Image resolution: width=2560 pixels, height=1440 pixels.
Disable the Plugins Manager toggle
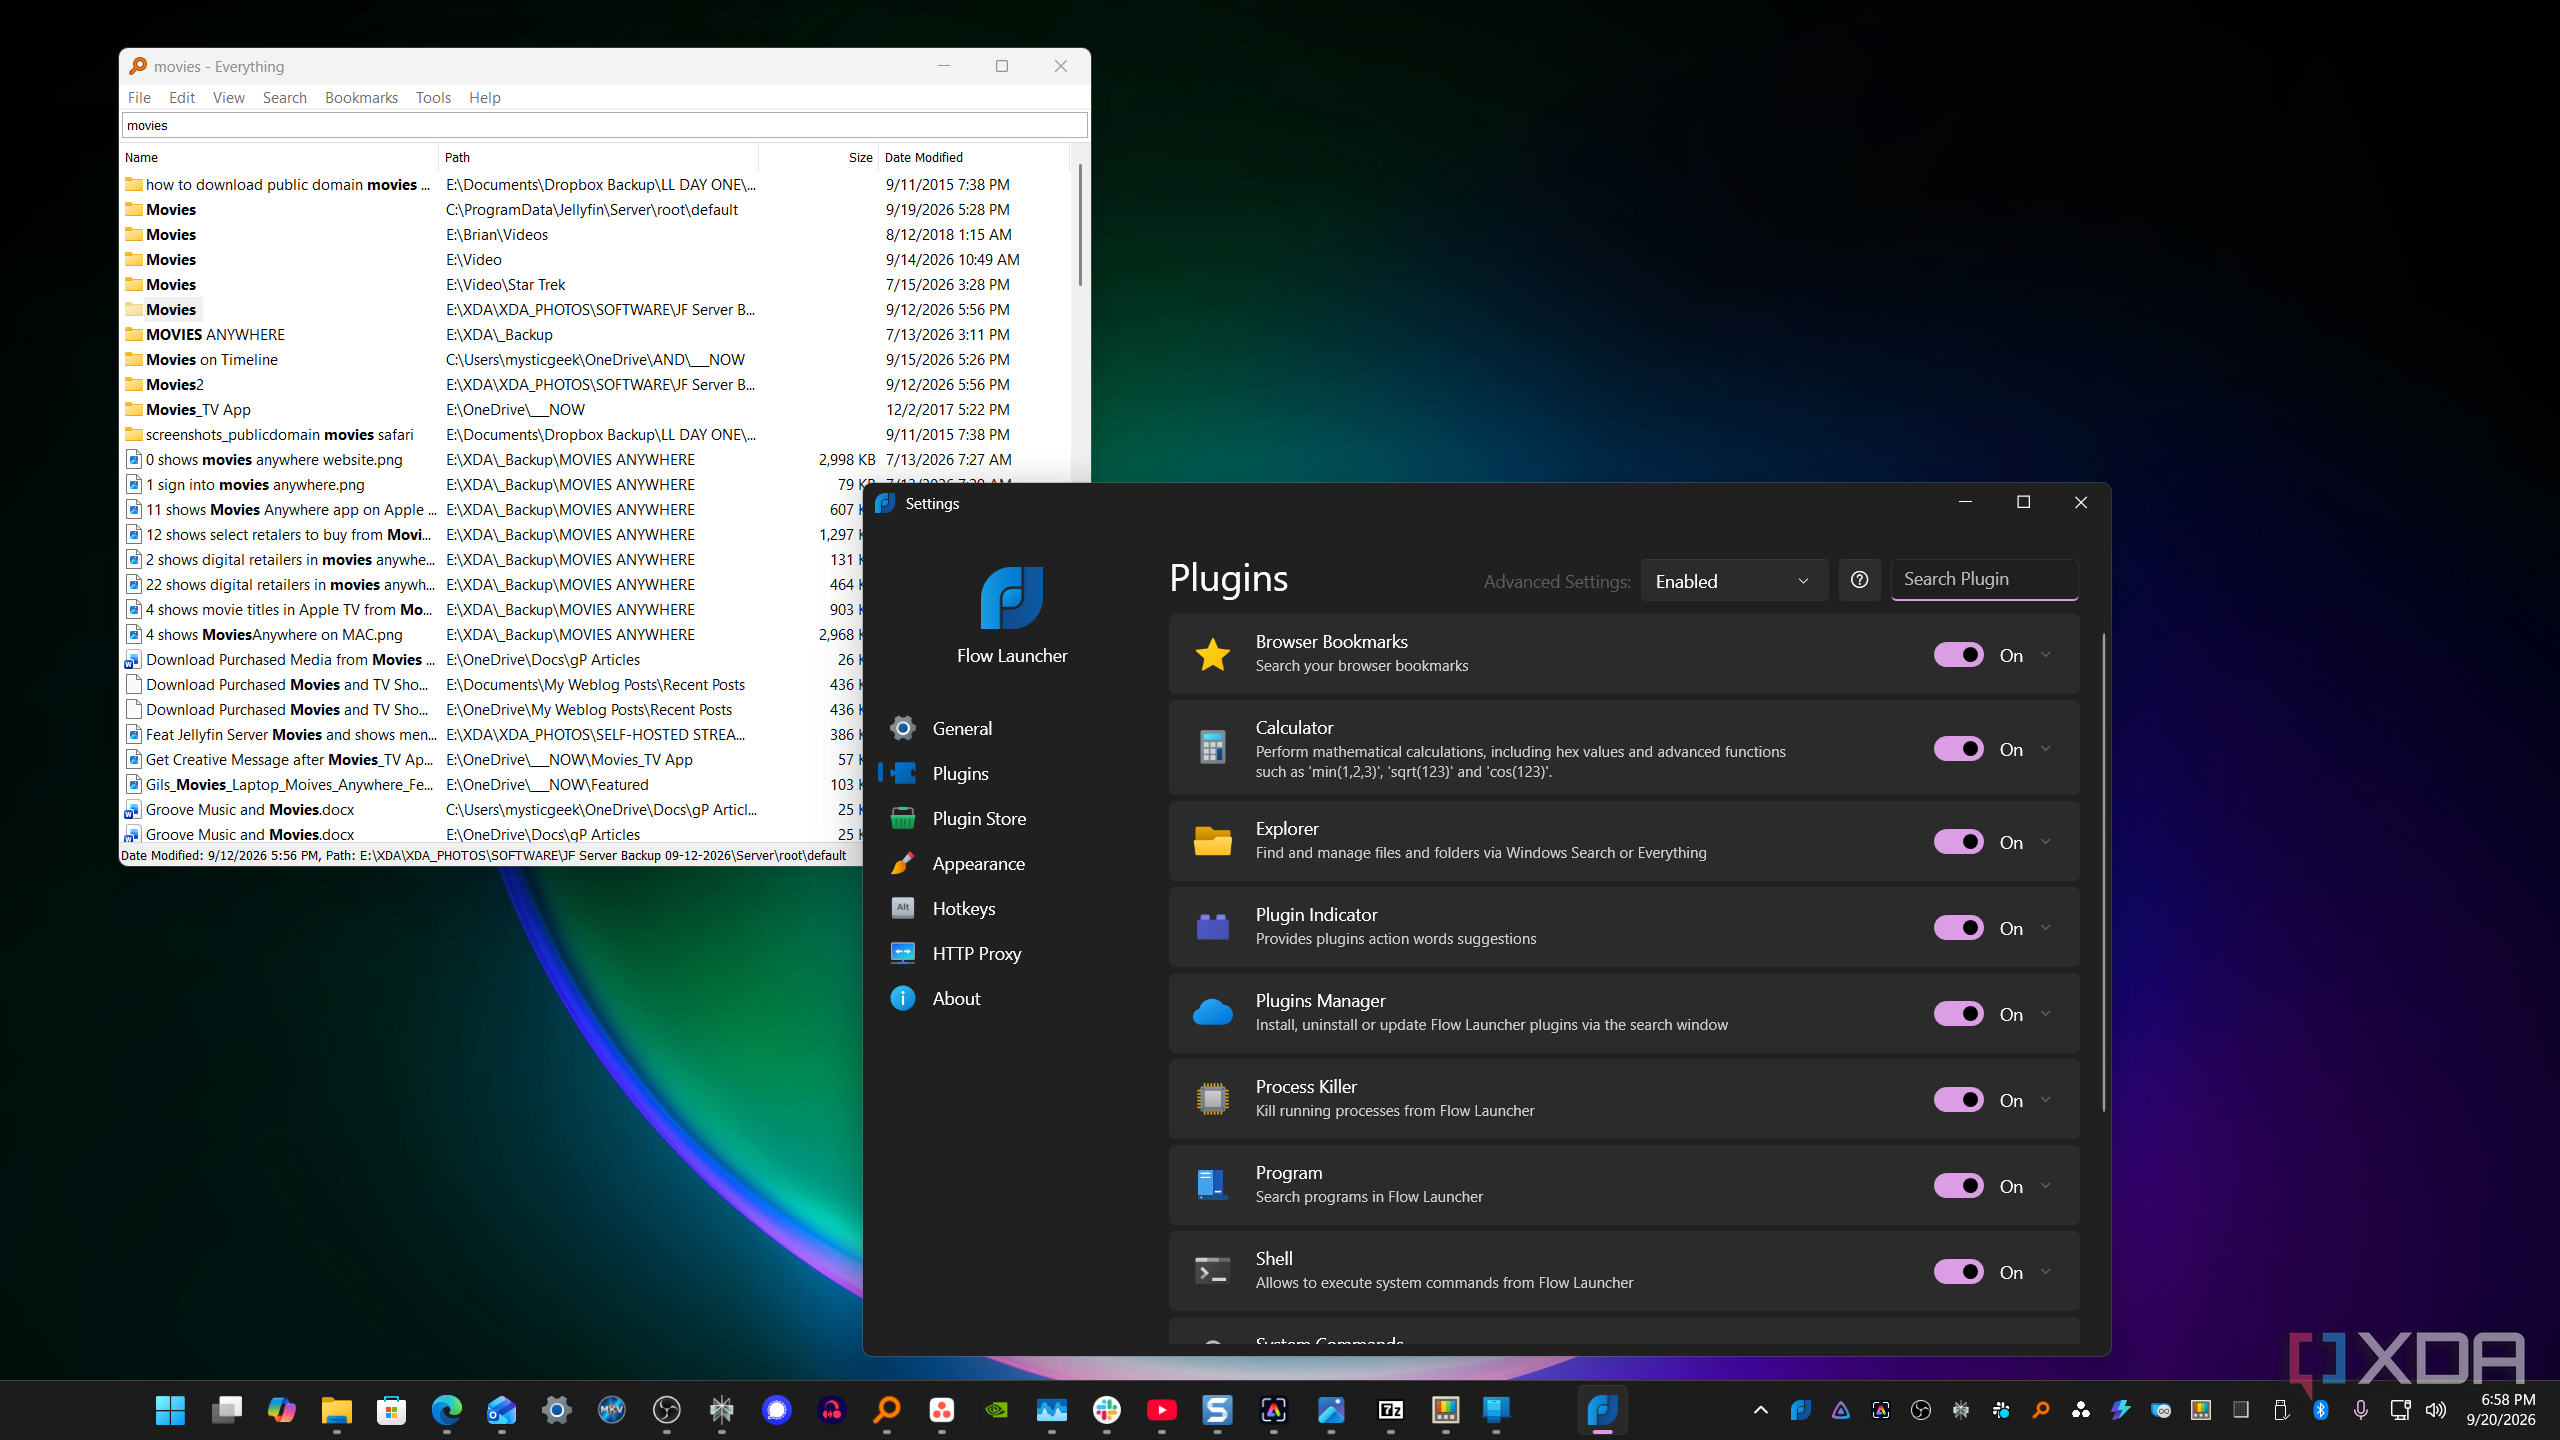point(1958,1014)
